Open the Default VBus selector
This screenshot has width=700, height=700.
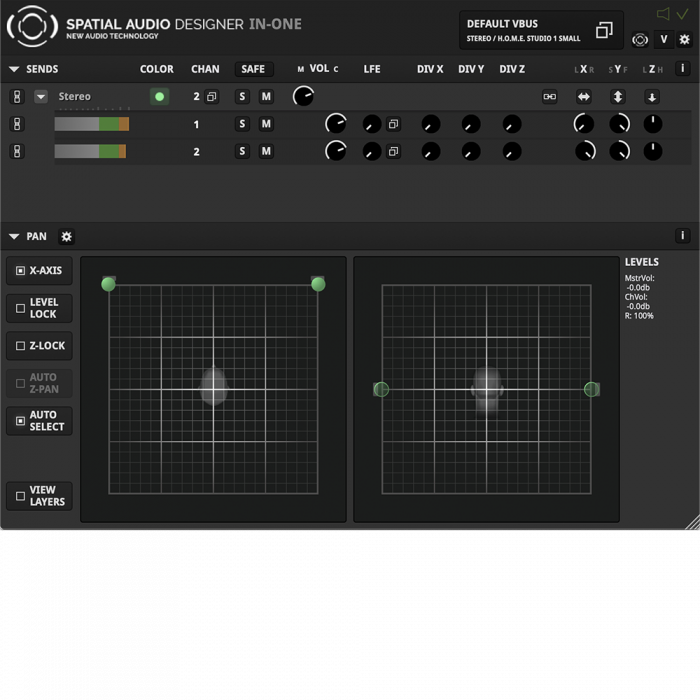tap(541, 30)
